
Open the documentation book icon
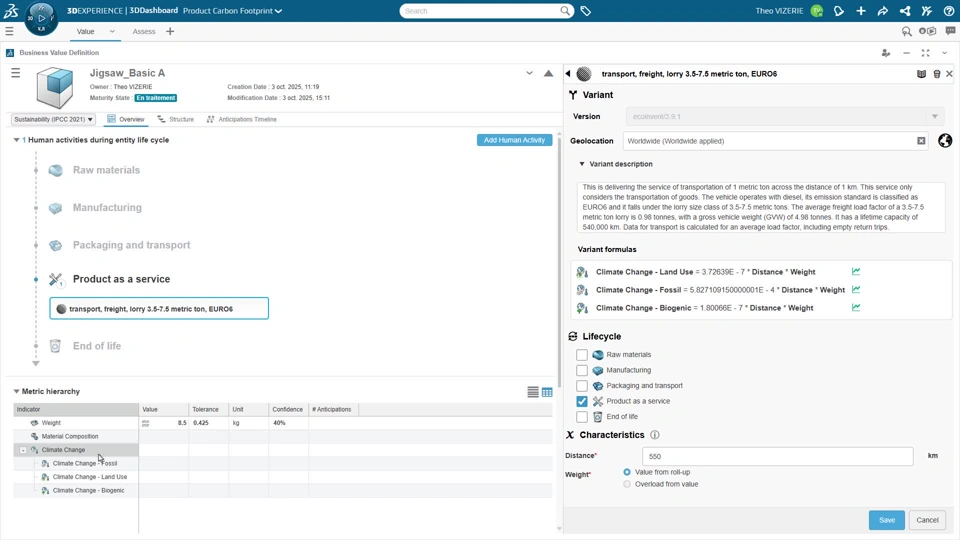tap(921, 74)
